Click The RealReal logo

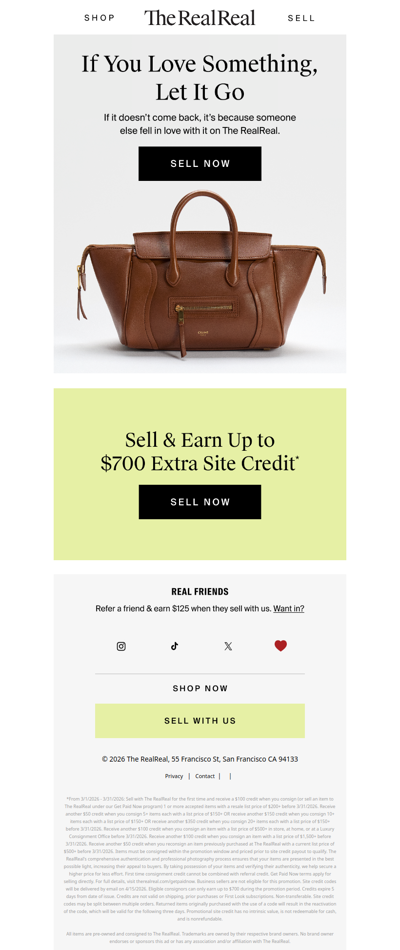(199, 18)
